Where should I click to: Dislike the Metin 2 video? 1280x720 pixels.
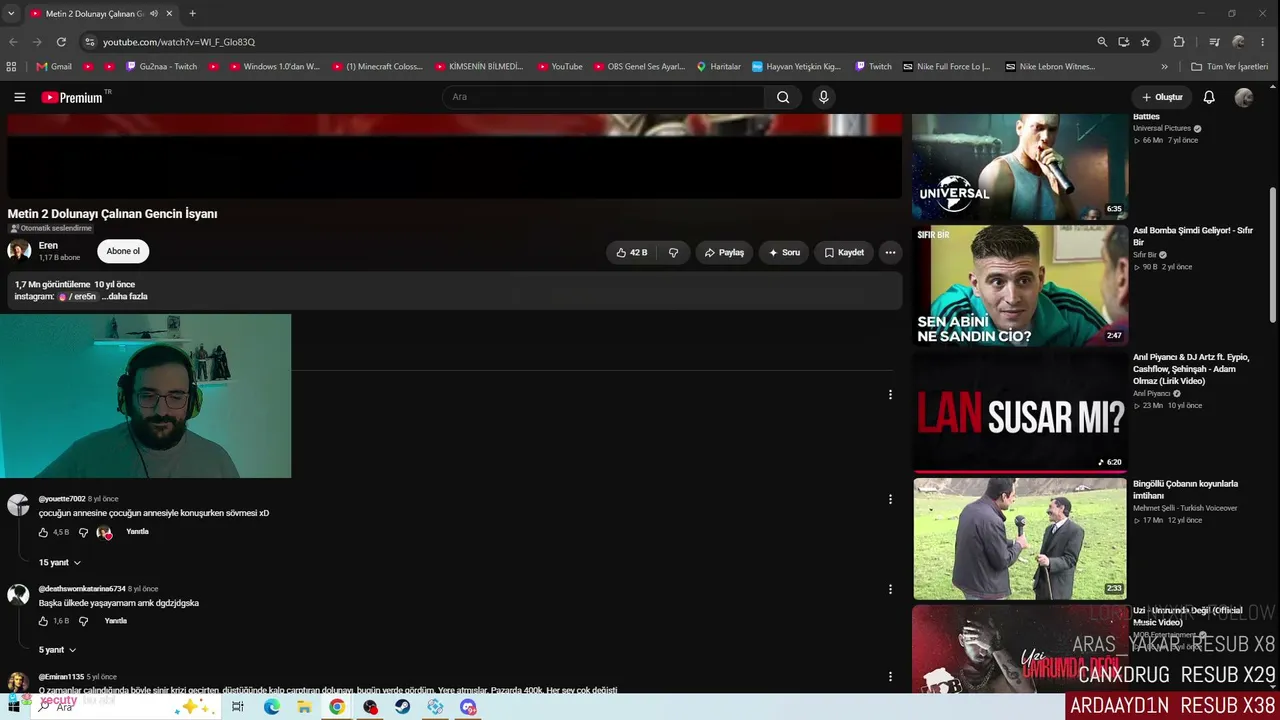pyautogui.click(x=673, y=253)
